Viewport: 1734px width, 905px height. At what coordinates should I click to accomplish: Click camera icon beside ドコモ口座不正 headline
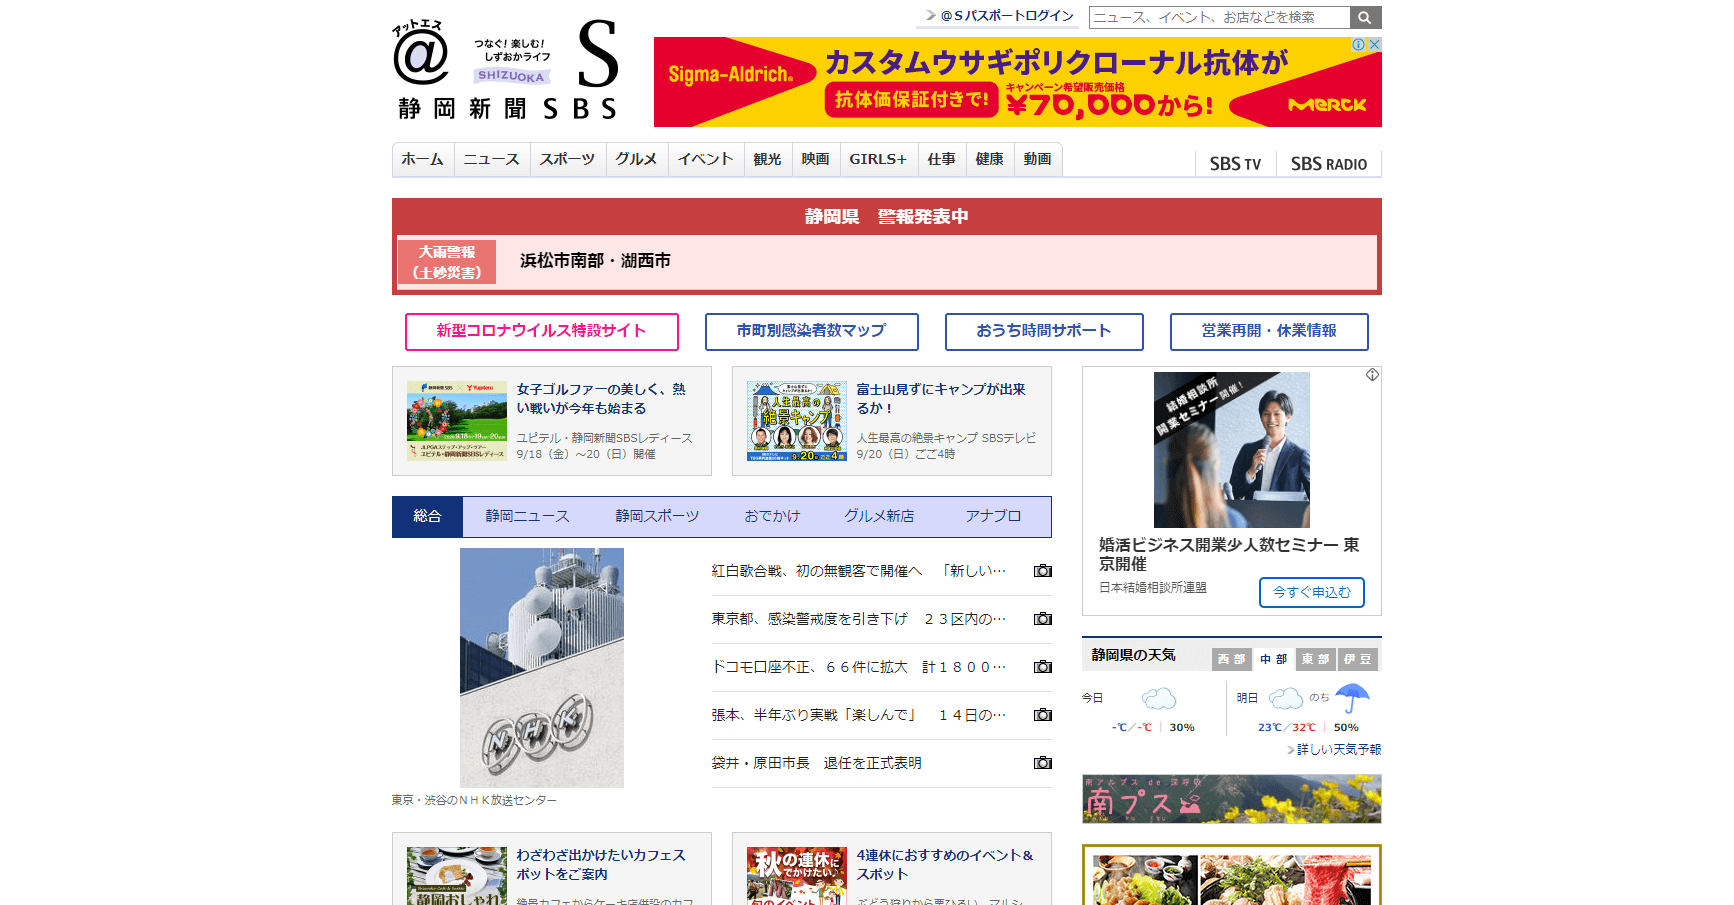tap(1043, 667)
